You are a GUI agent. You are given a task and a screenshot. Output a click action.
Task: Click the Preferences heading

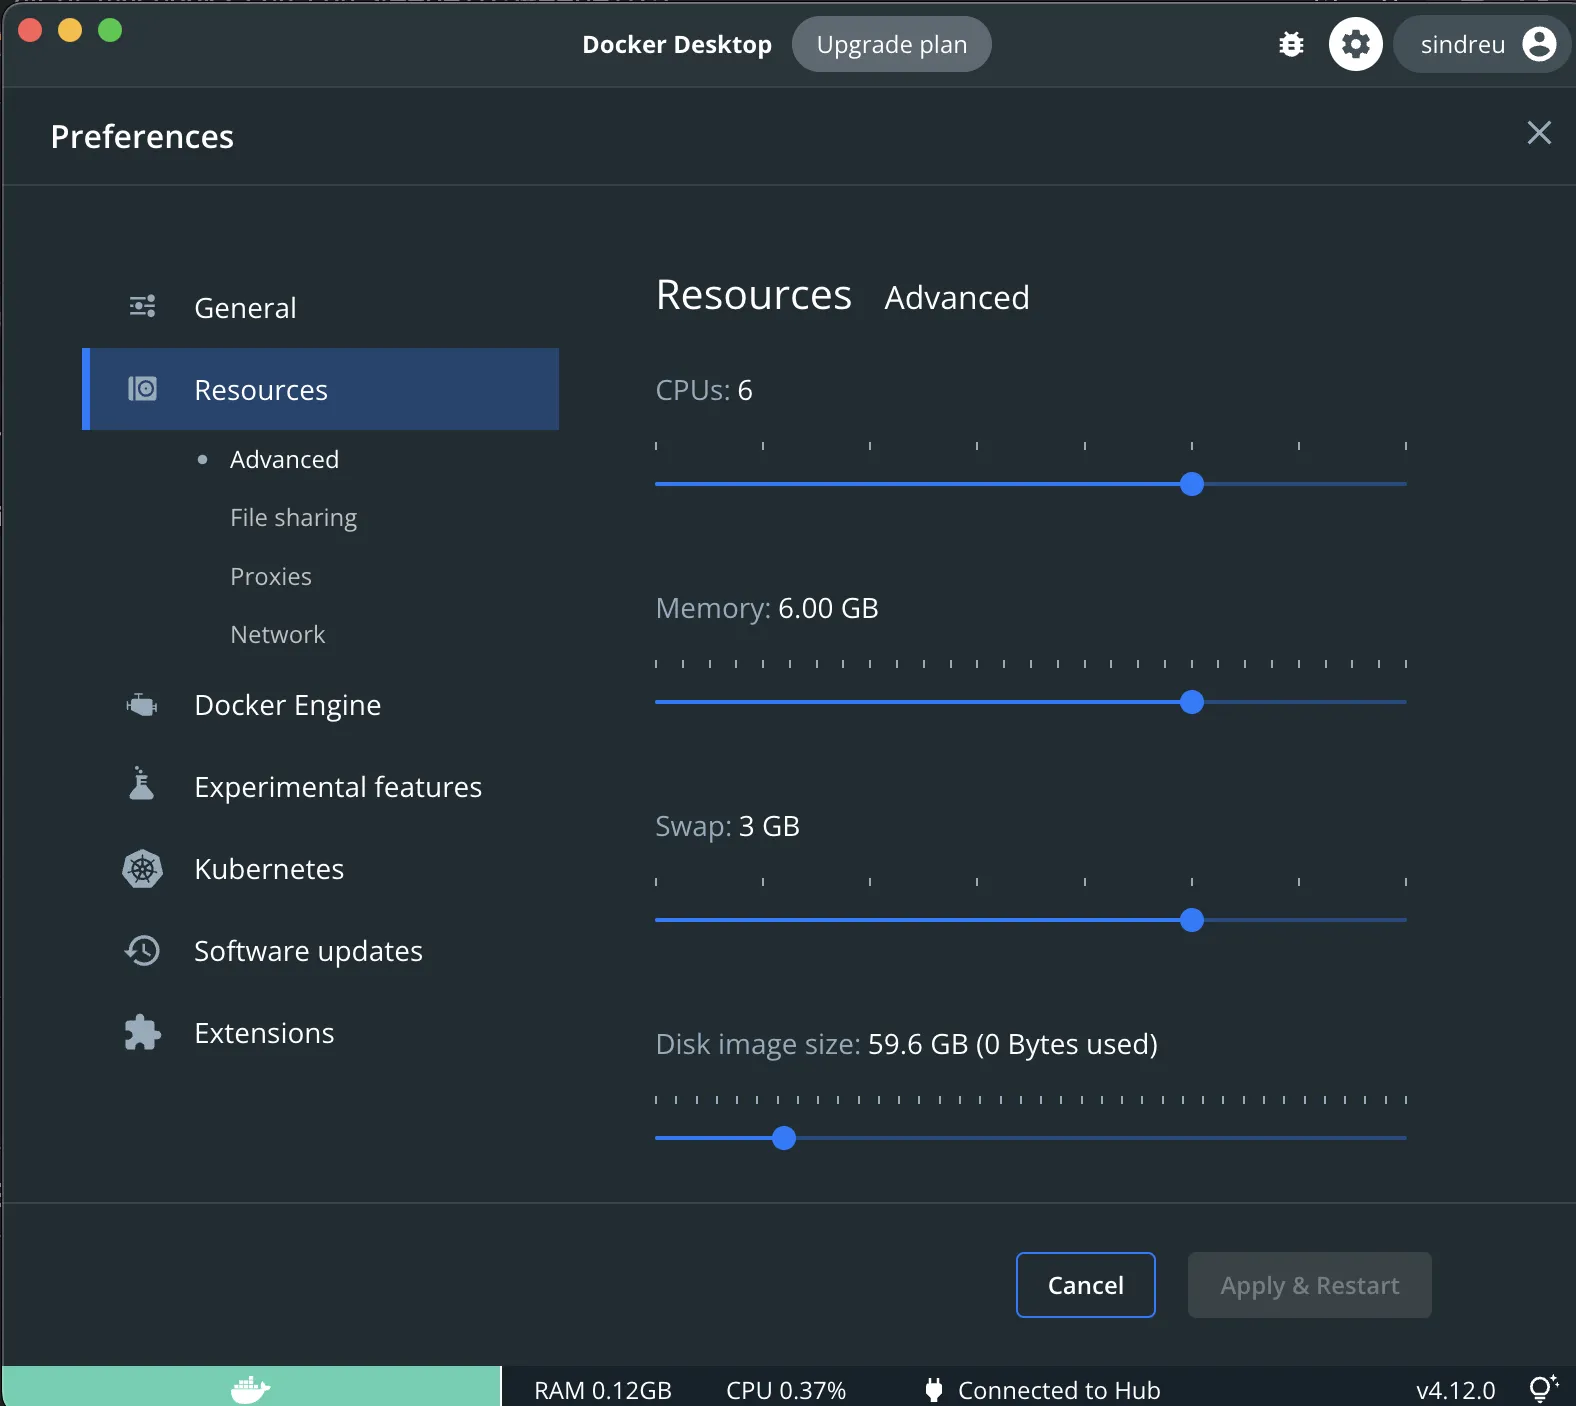pyautogui.click(x=142, y=136)
